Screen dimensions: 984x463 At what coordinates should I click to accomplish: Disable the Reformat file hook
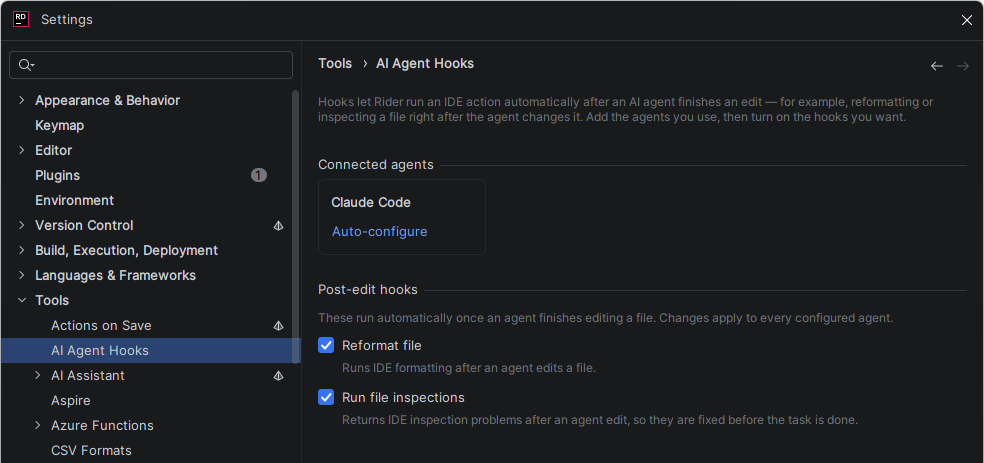pos(326,345)
